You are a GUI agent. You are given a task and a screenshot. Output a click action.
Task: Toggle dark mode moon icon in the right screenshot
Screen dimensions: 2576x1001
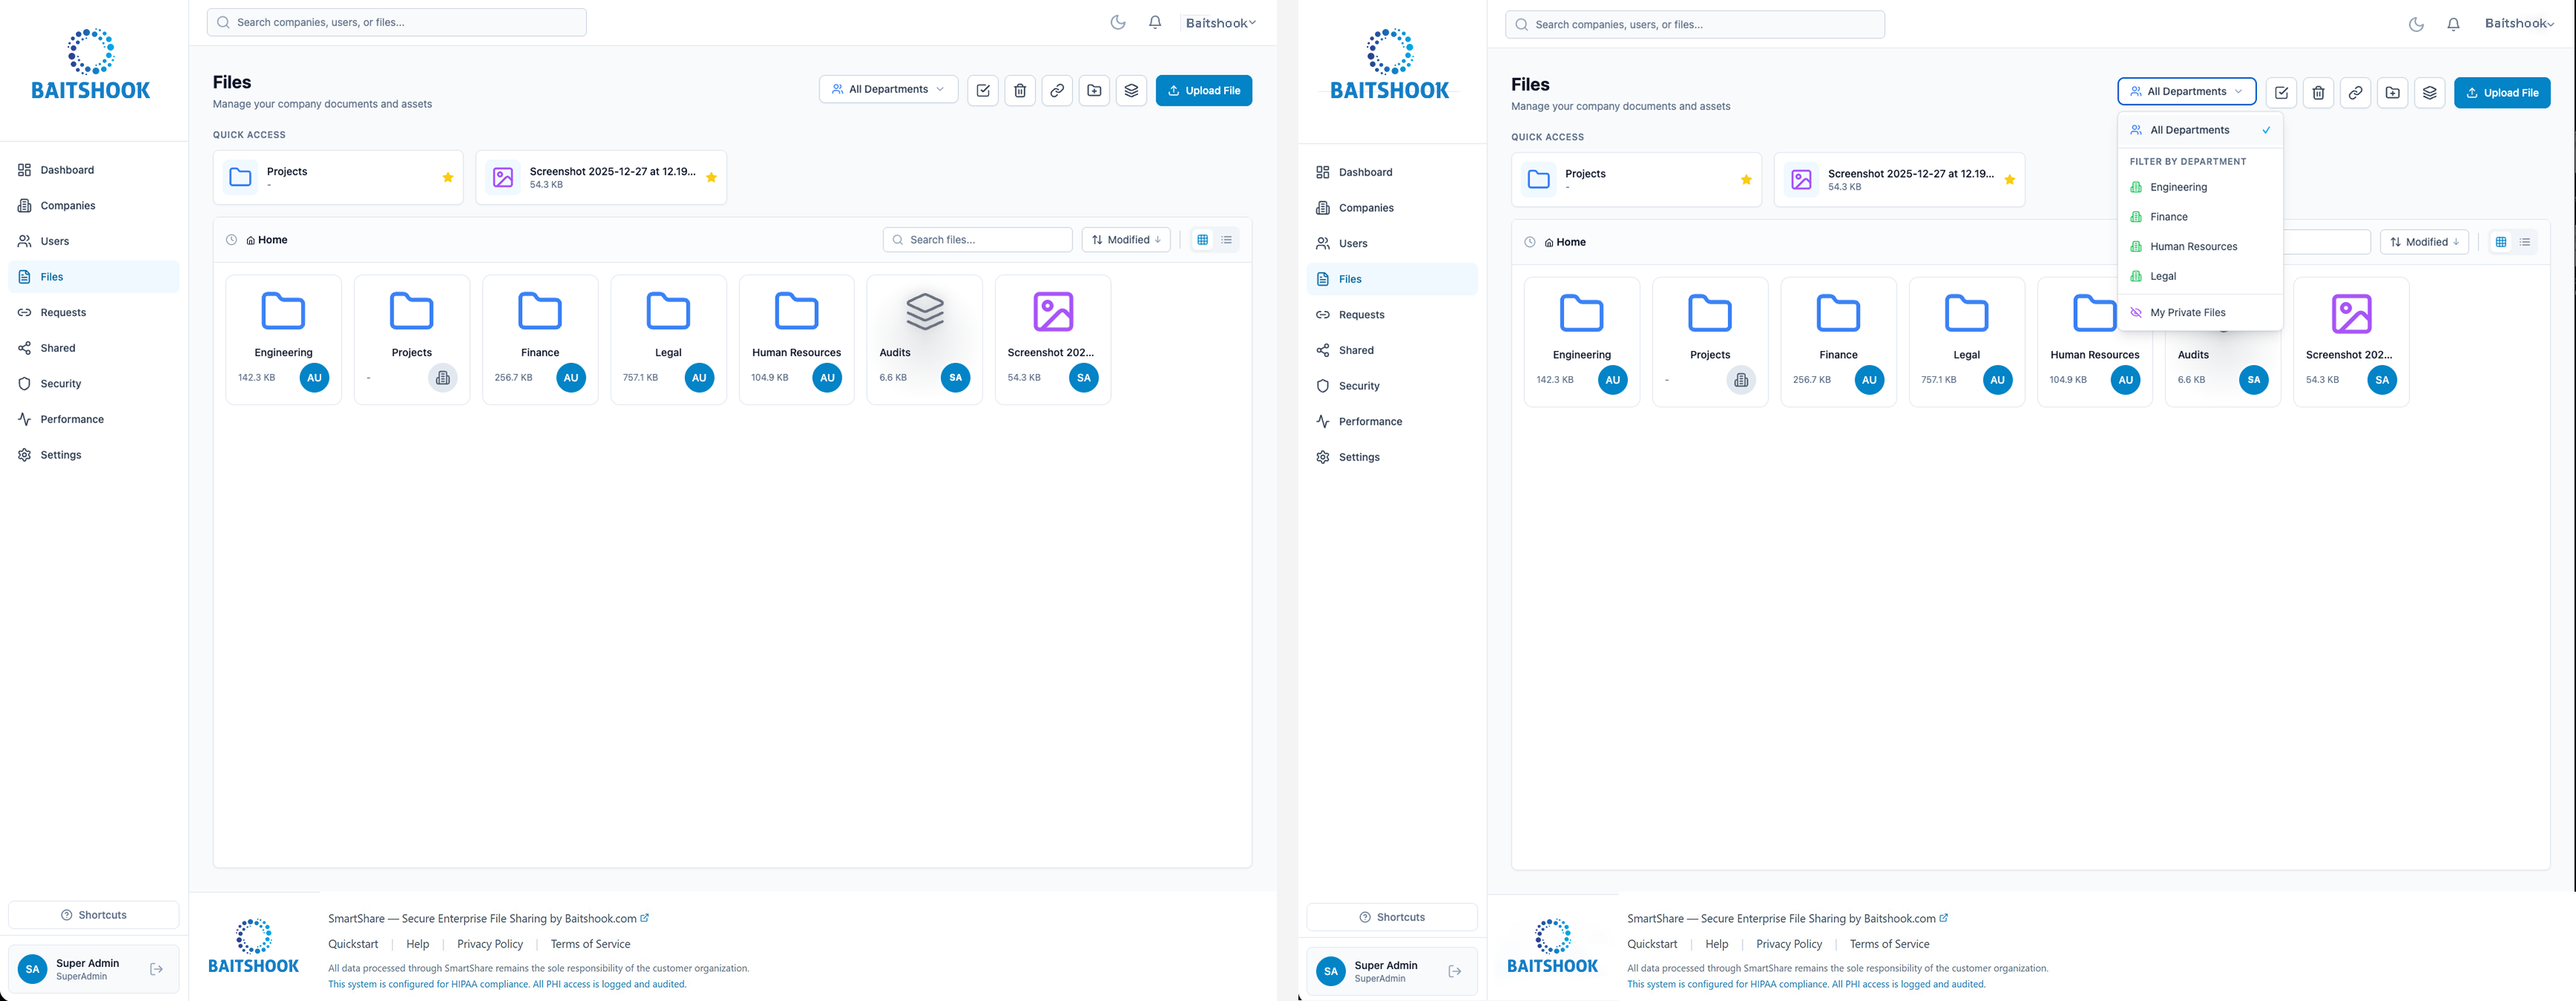[x=2415, y=24]
